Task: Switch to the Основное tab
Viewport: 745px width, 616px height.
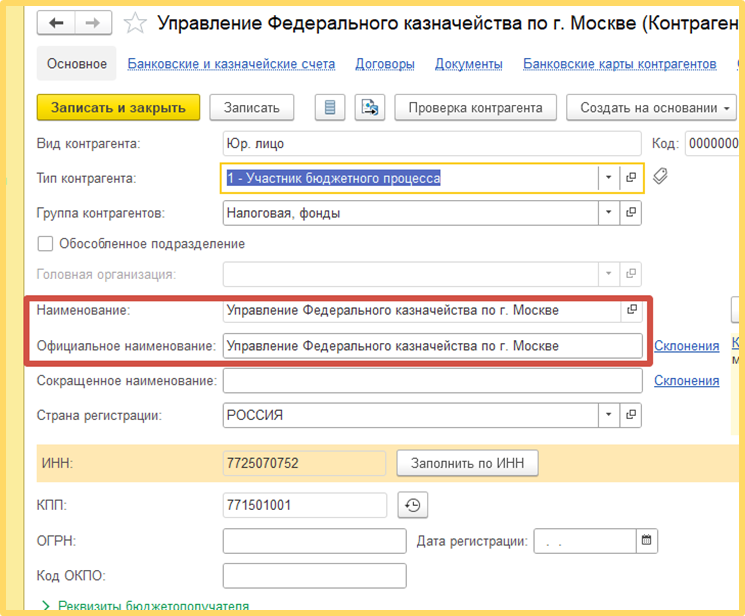Action: tap(76, 64)
